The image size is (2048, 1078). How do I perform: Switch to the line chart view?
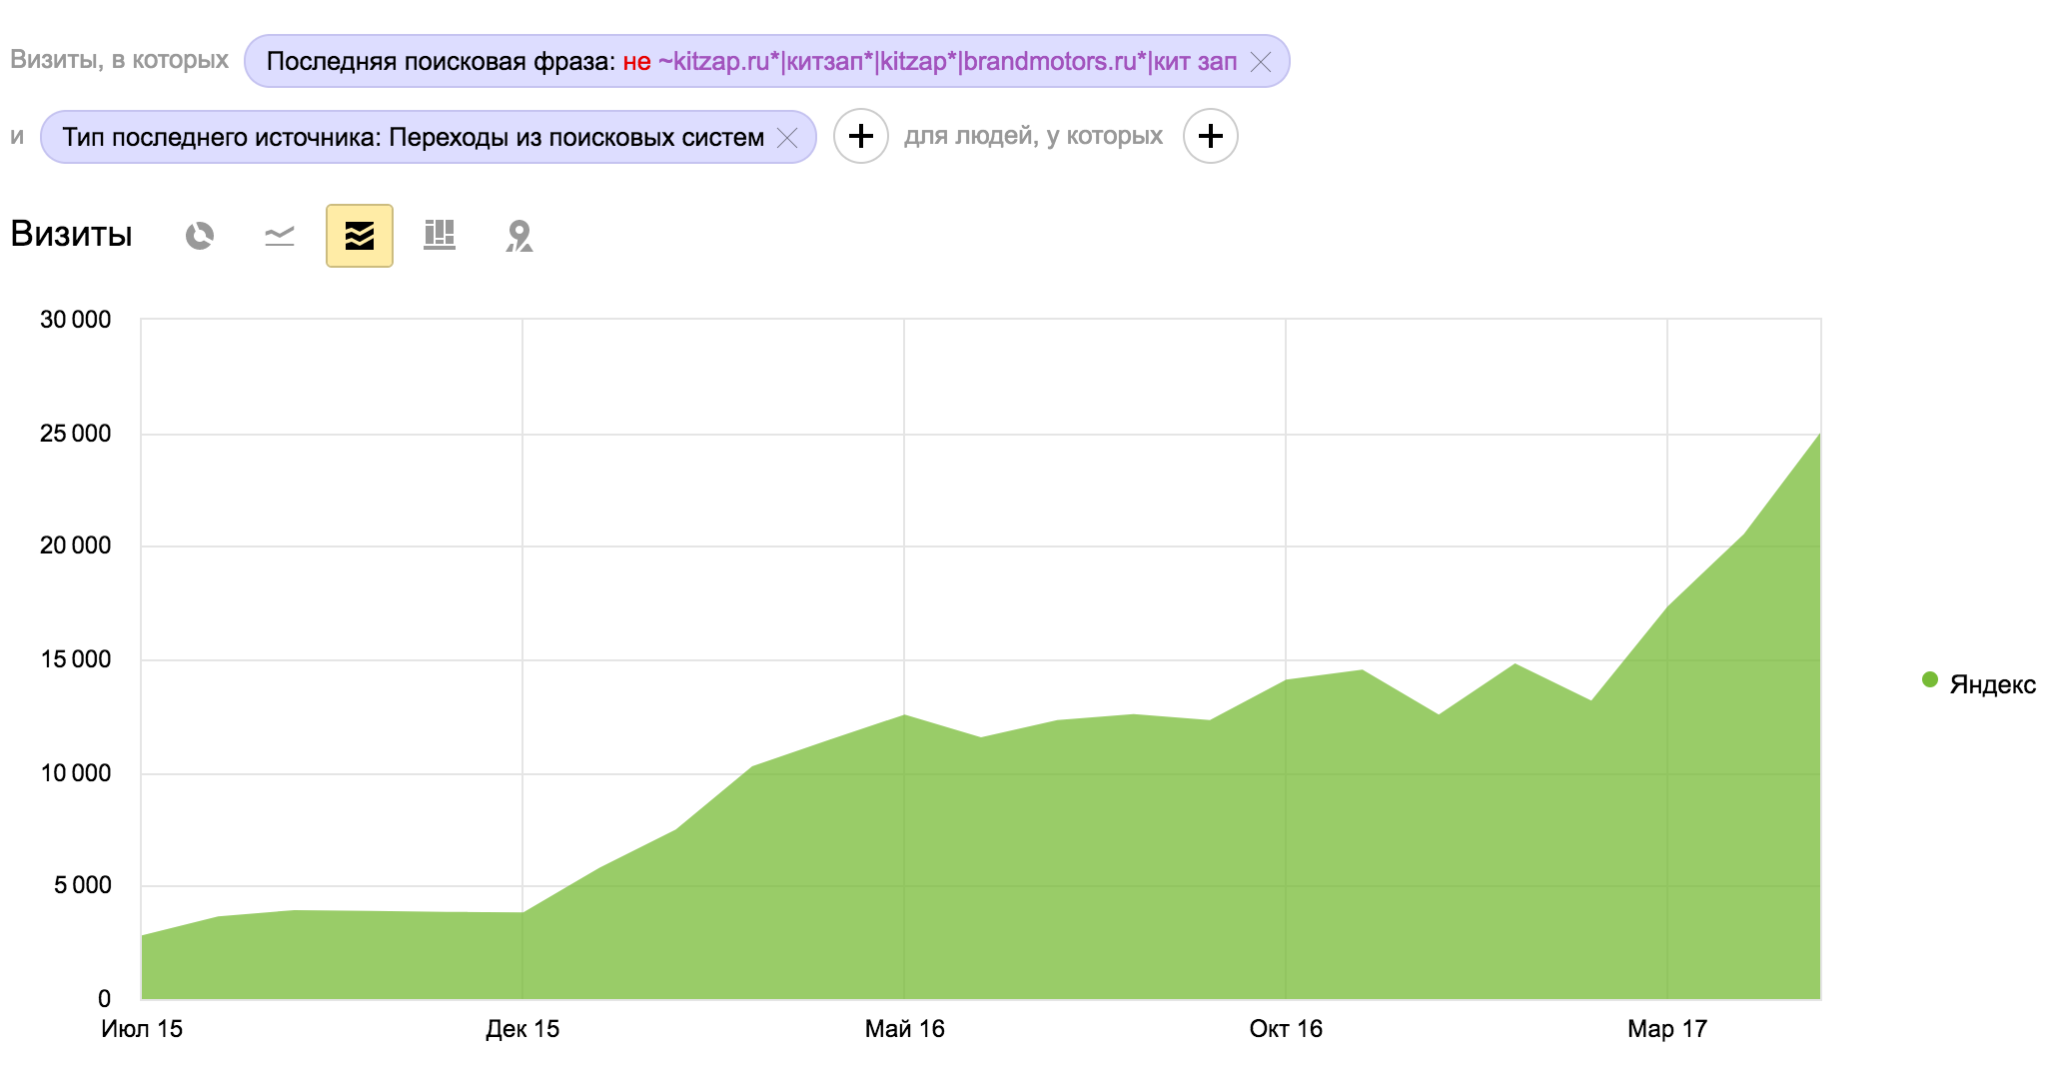click(x=280, y=236)
